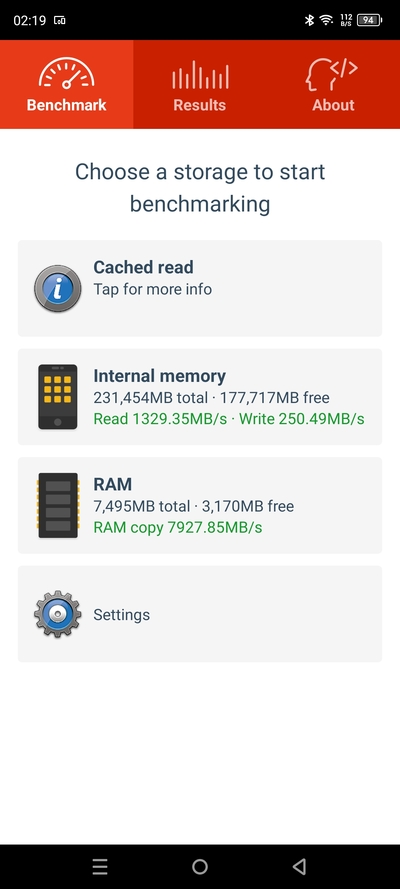Open the Settings gear icon
This screenshot has width=400, height=889.
coord(57,614)
